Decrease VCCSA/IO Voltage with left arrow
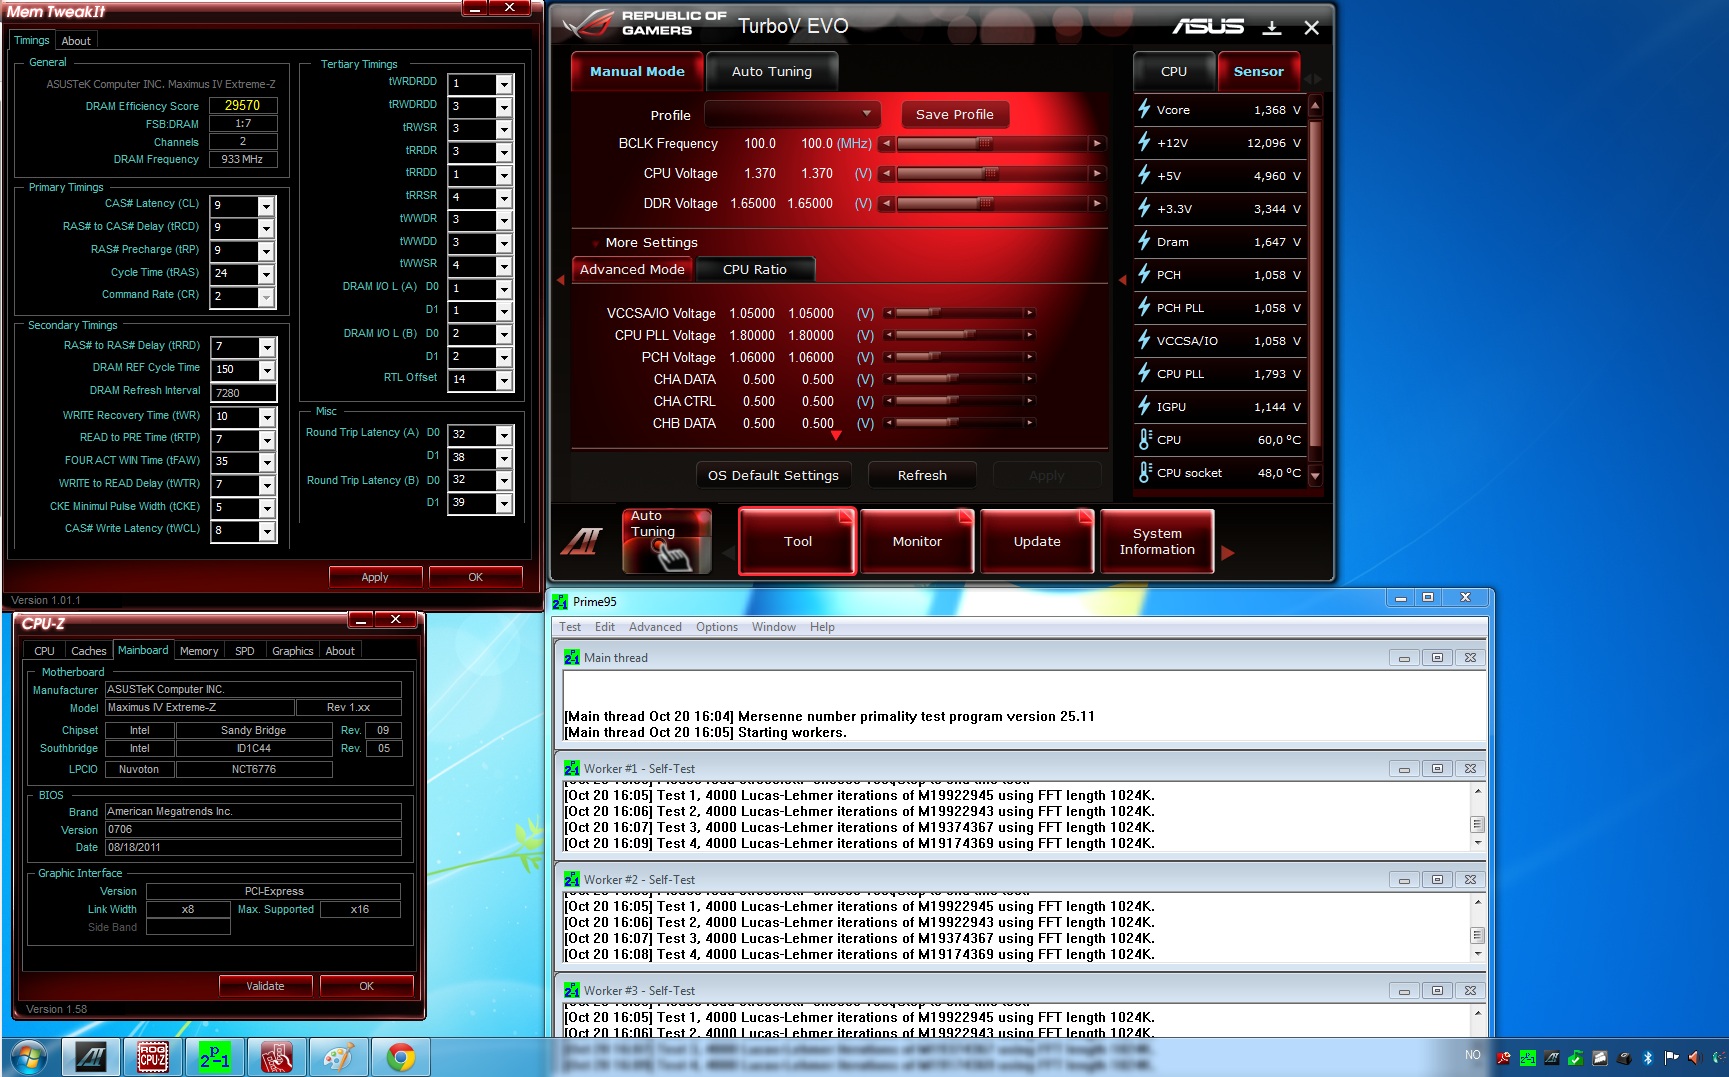 (888, 313)
